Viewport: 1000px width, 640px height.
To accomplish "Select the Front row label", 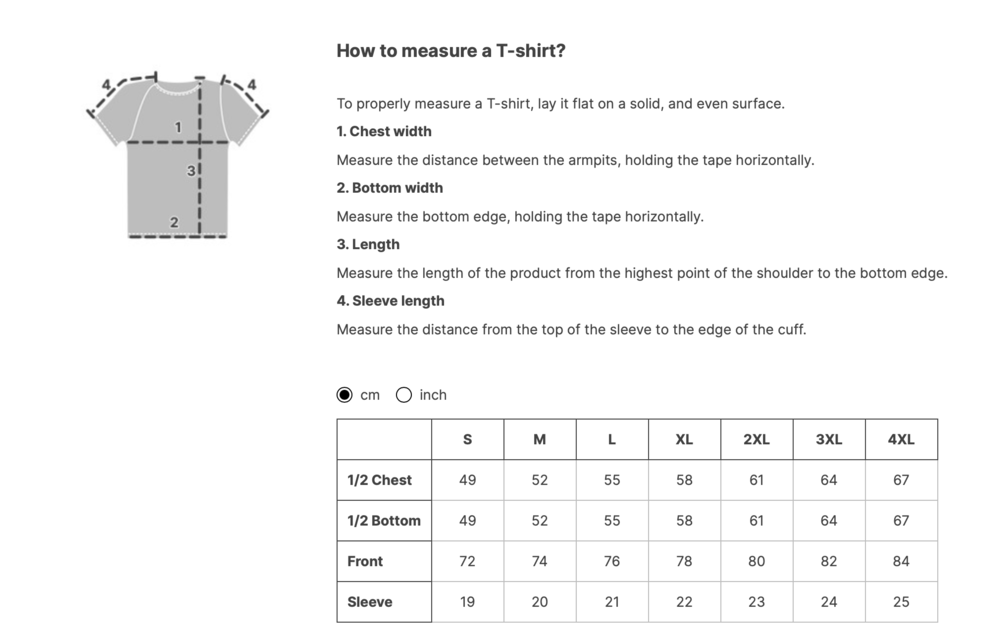I will [x=365, y=561].
